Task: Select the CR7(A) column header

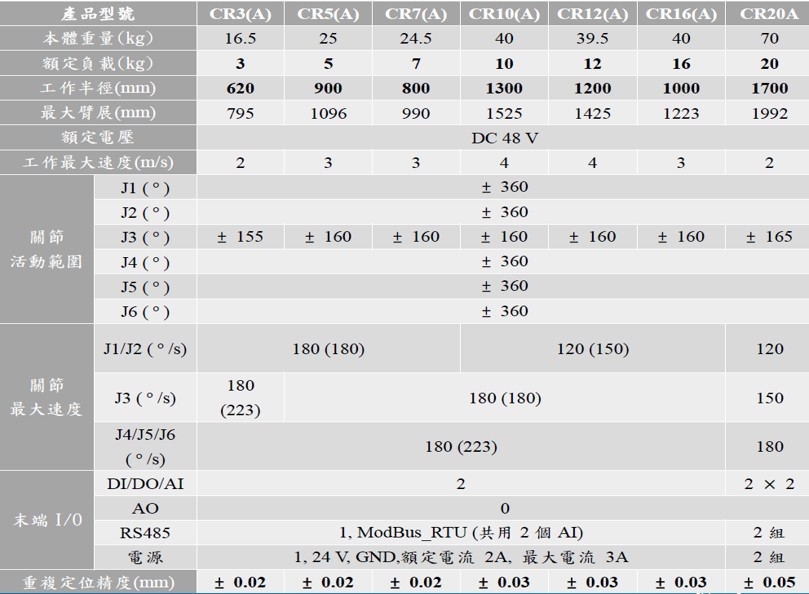Action: [x=416, y=13]
